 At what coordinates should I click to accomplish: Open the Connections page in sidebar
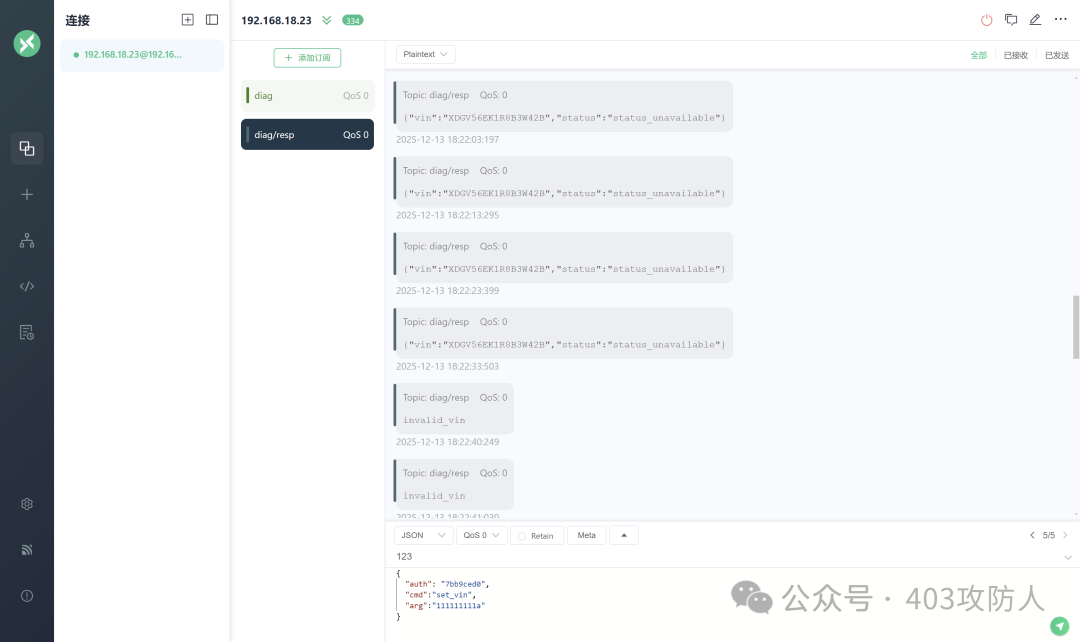27,149
